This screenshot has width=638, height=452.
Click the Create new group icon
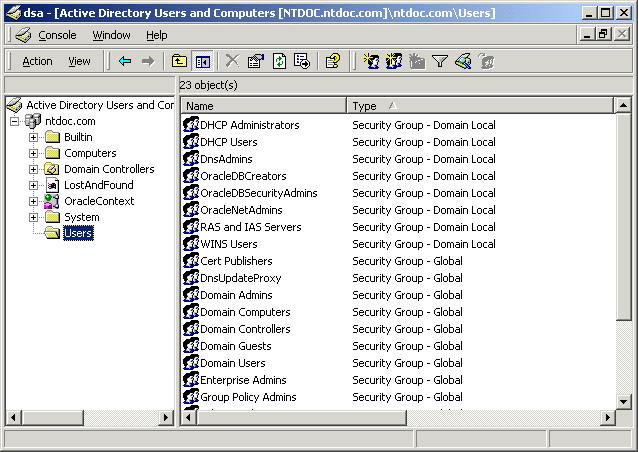click(394, 61)
